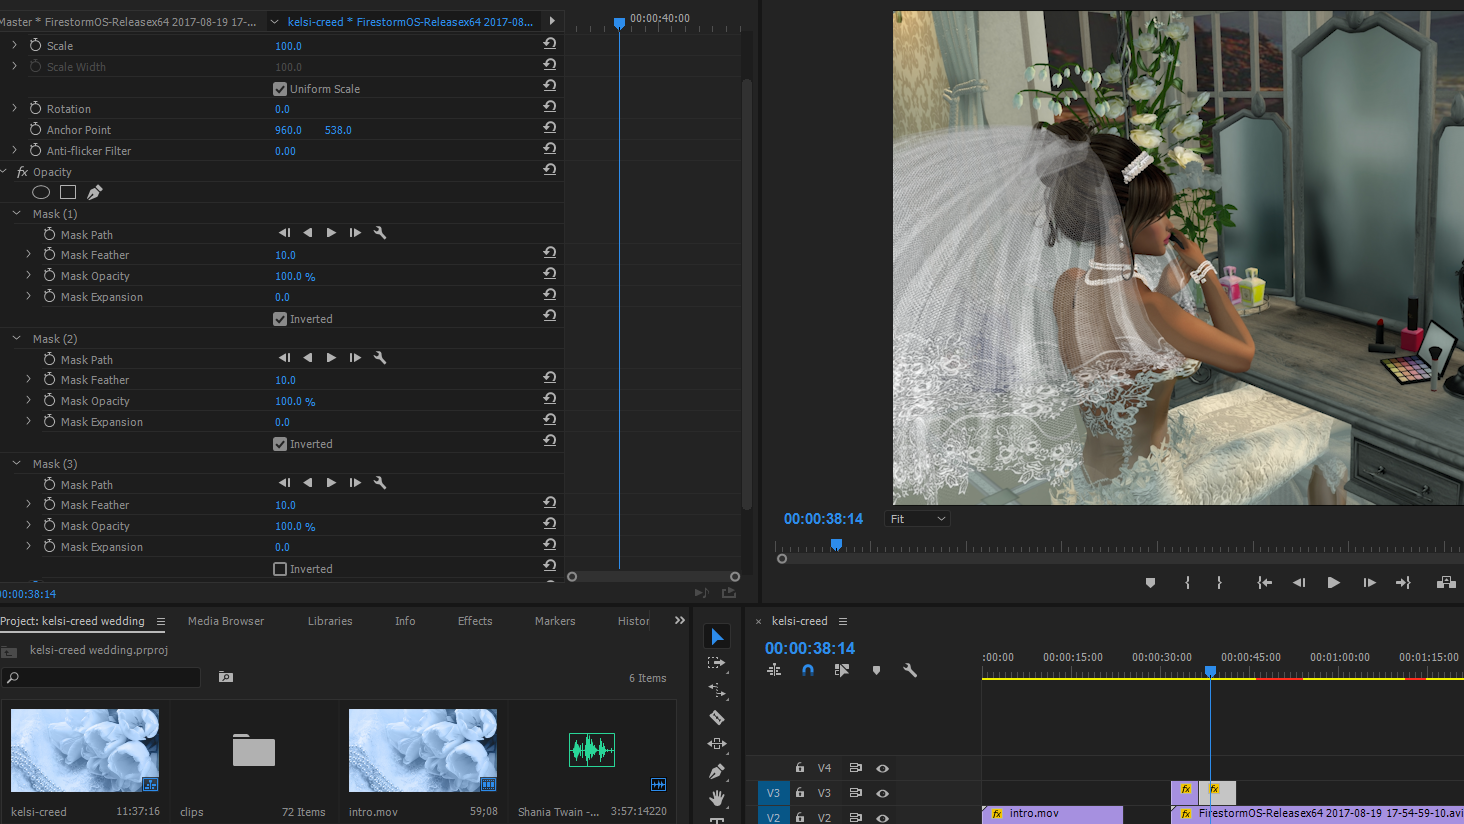Toggle sync lock for V3 track
1464x824 pixels.
(x=855, y=793)
